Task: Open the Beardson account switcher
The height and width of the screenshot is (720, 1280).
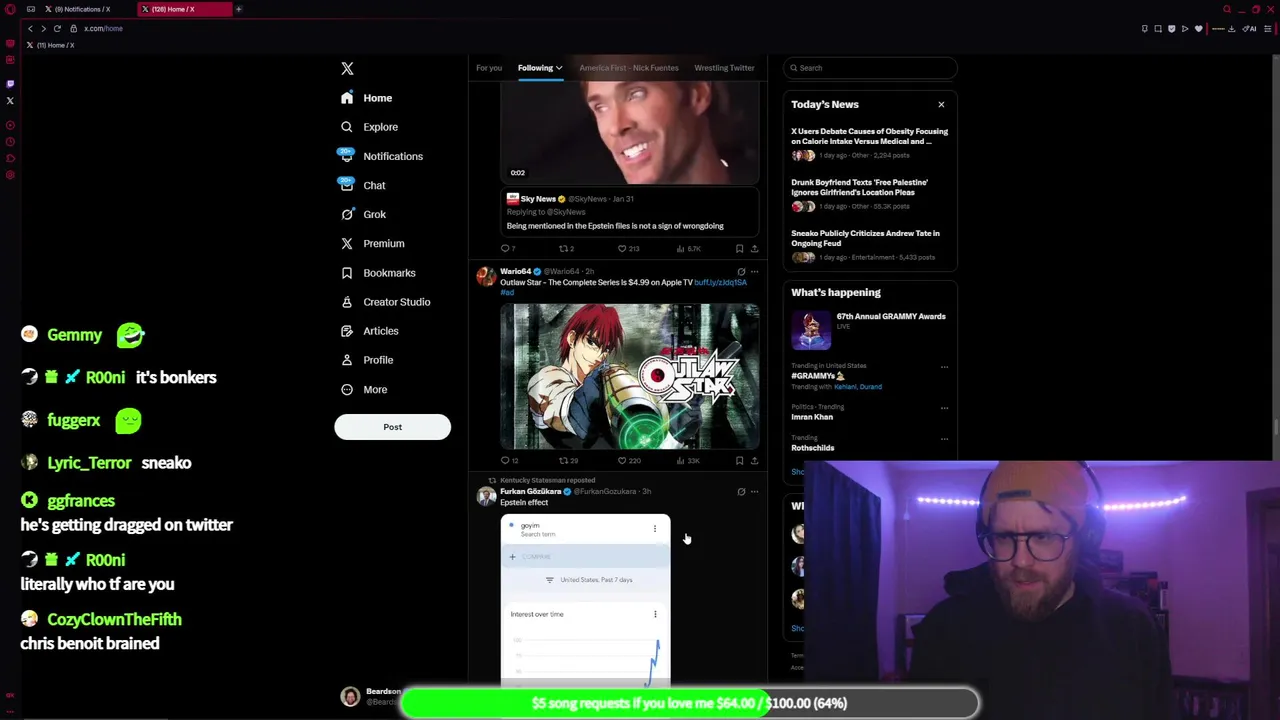Action: click(370, 697)
